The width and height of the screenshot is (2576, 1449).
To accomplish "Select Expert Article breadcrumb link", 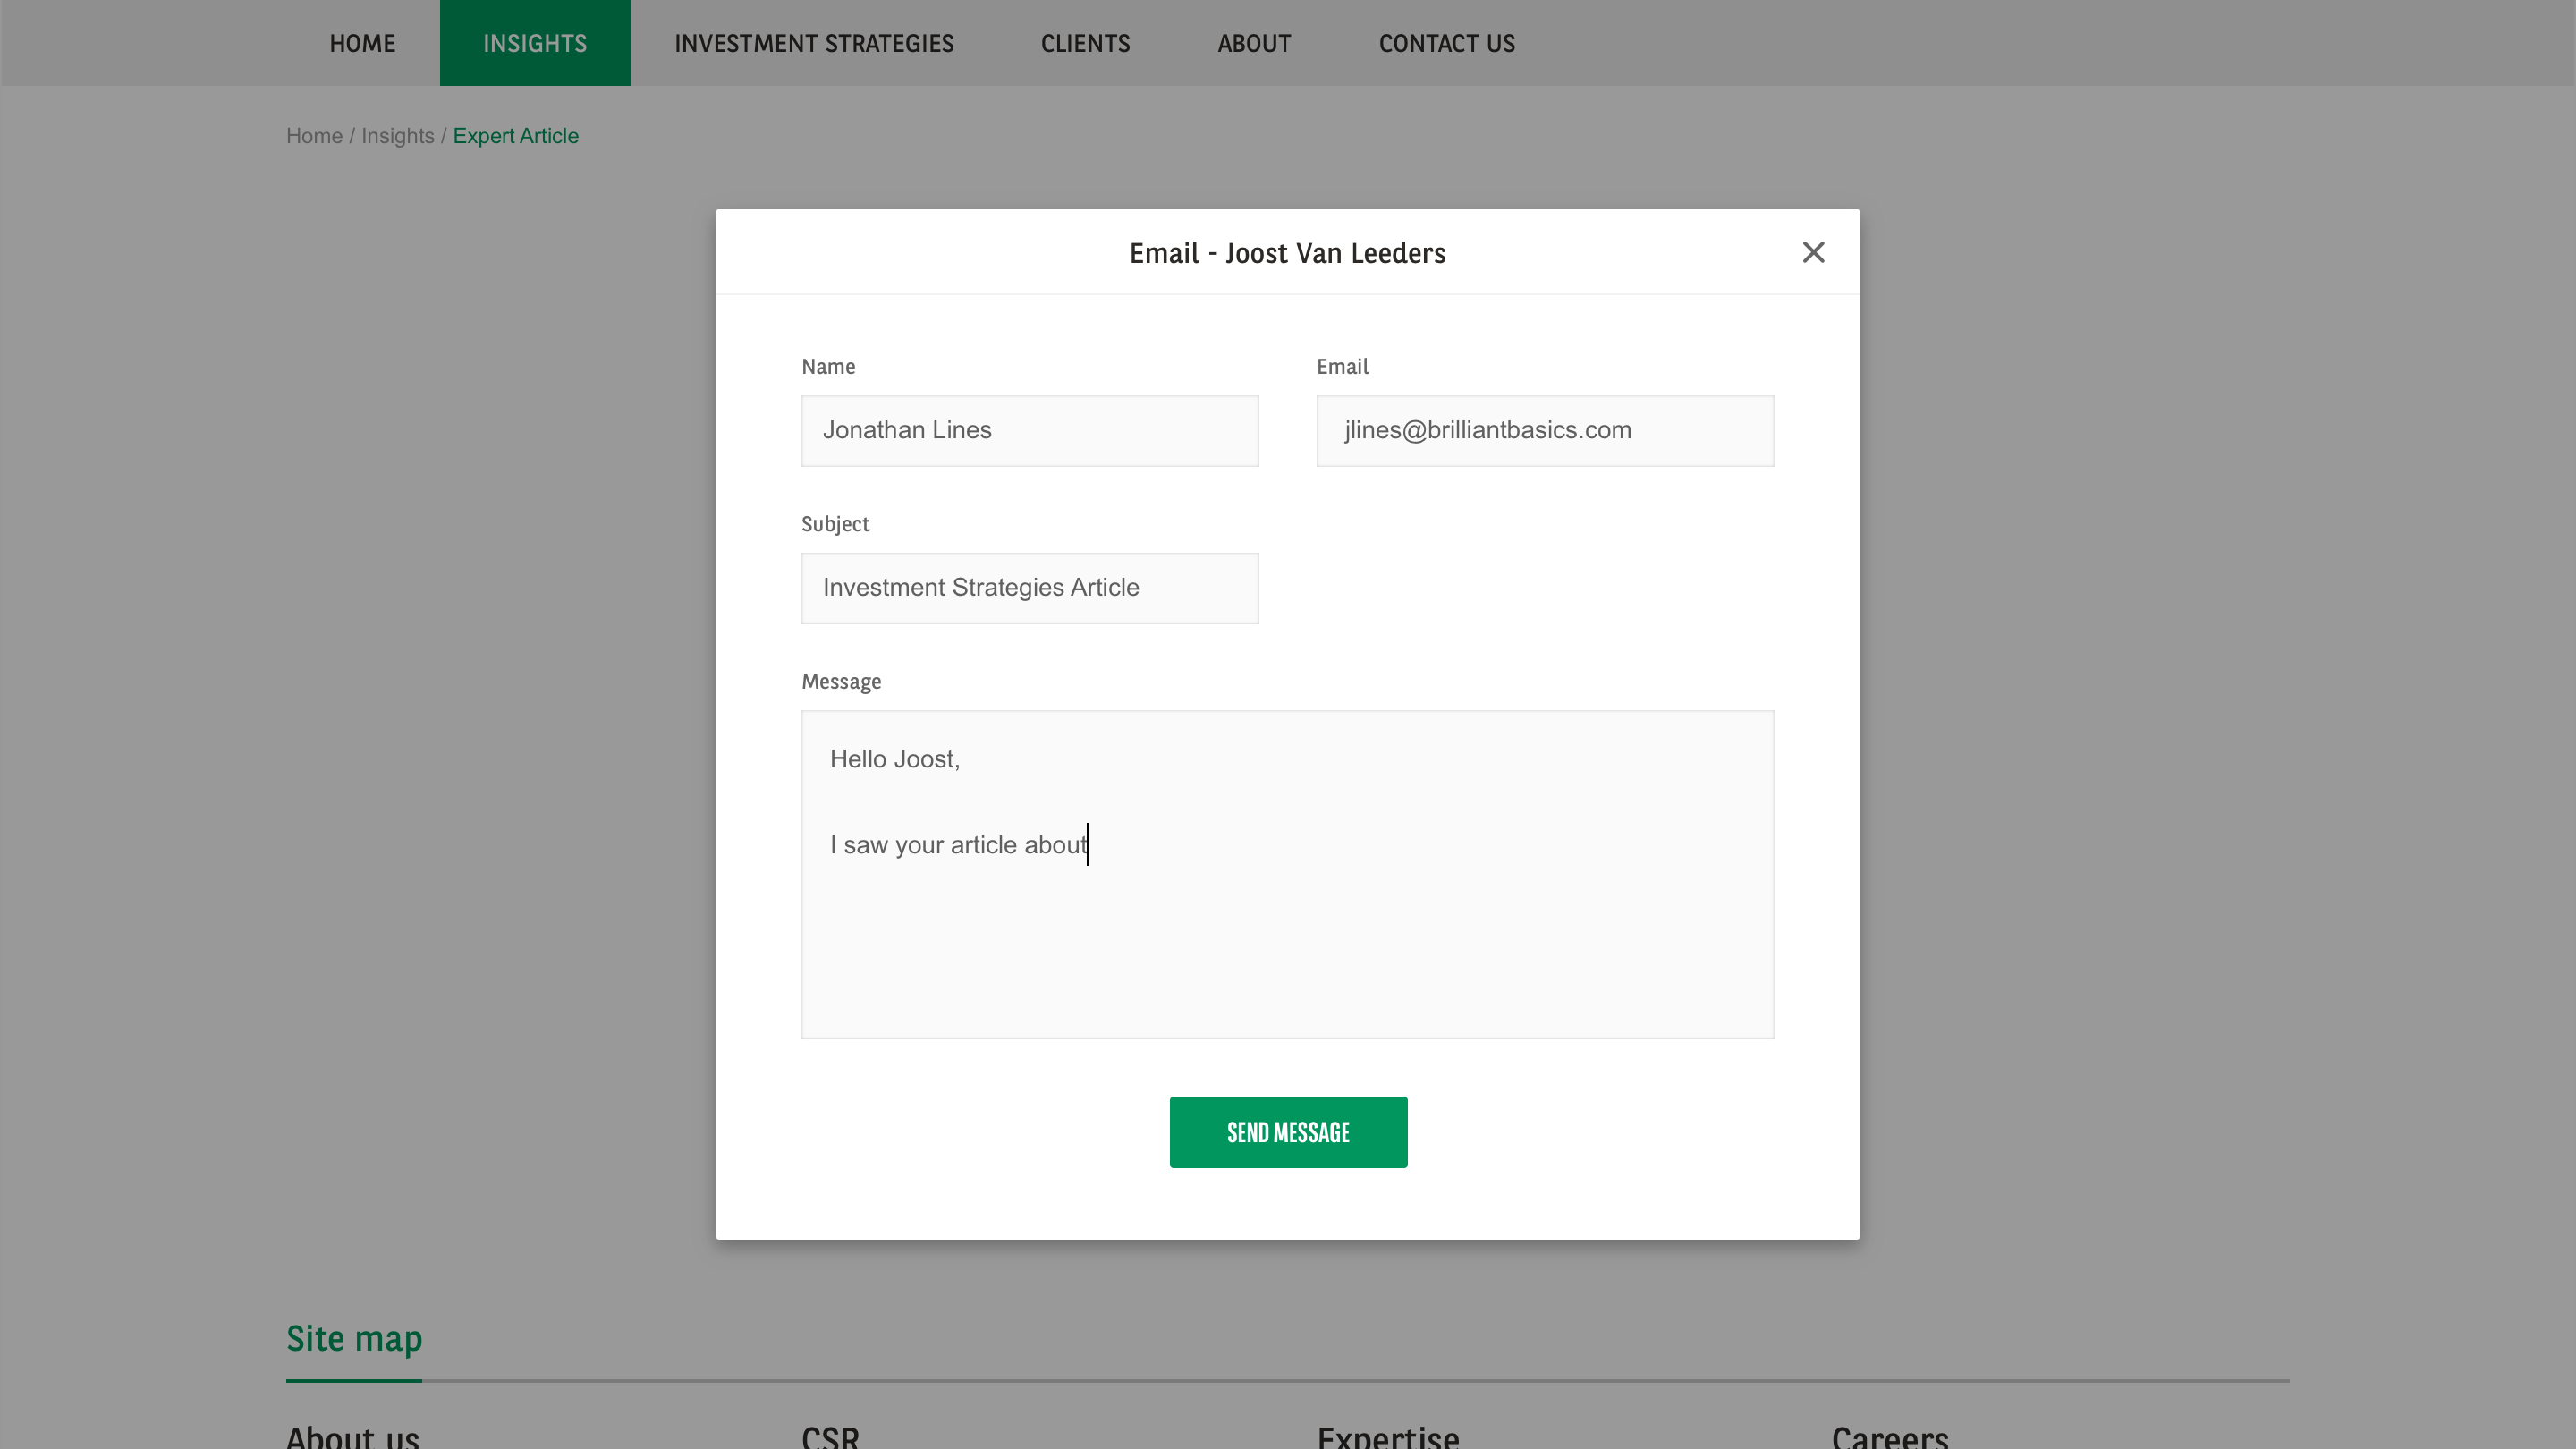I will [x=516, y=136].
